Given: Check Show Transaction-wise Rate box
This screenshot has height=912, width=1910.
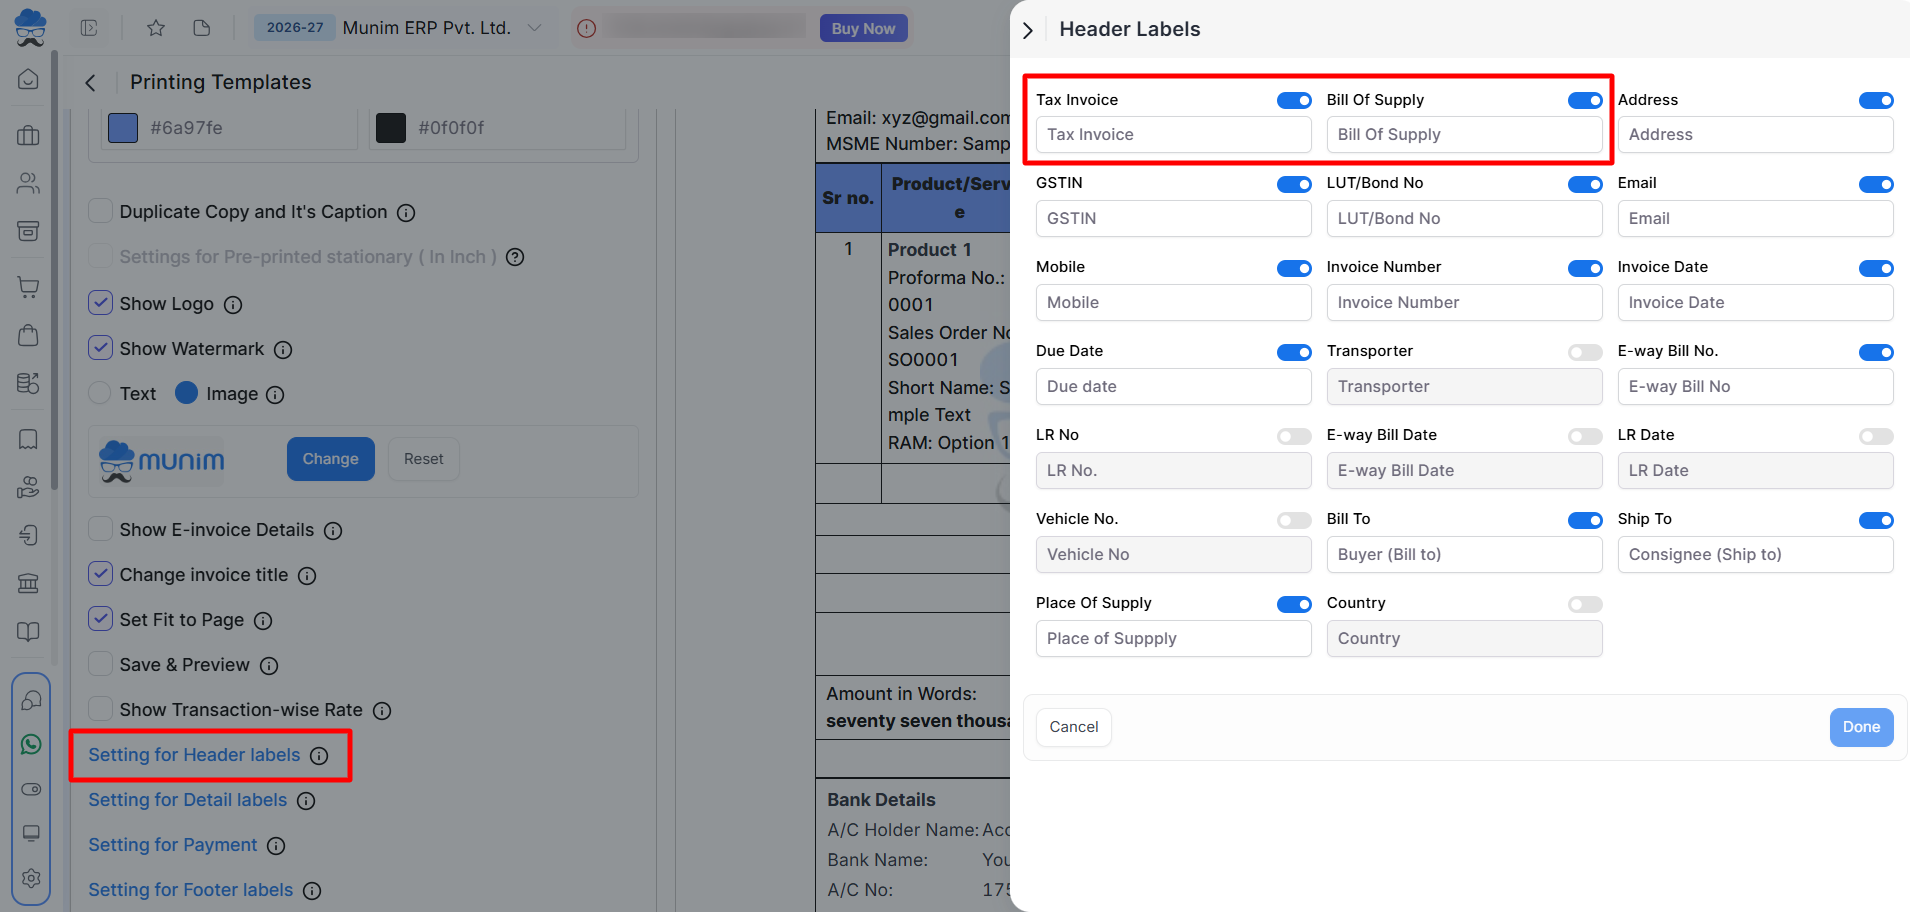Looking at the screenshot, I should coord(100,709).
